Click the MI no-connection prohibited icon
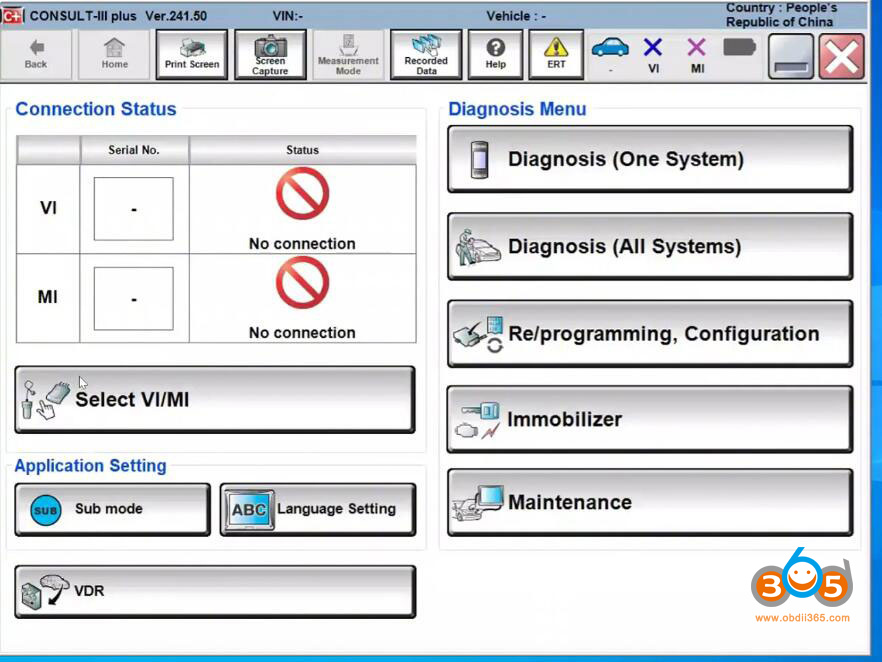This screenshot has width=882, height=662. click(x=302, y=282)
